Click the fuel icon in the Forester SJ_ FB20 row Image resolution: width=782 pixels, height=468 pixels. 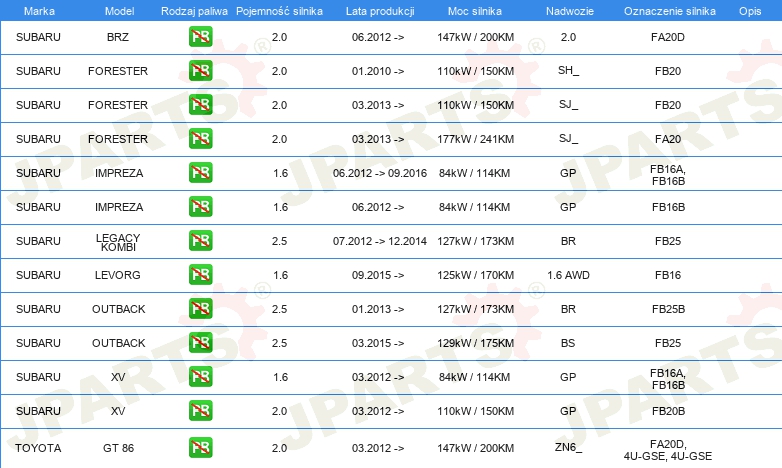[x=200, y=104]
